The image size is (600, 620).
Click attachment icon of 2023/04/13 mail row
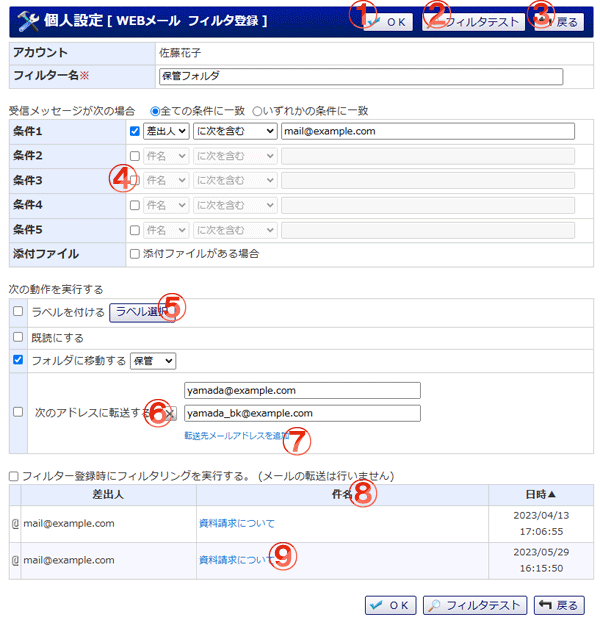pyautogui.click(x=15, y=524)
